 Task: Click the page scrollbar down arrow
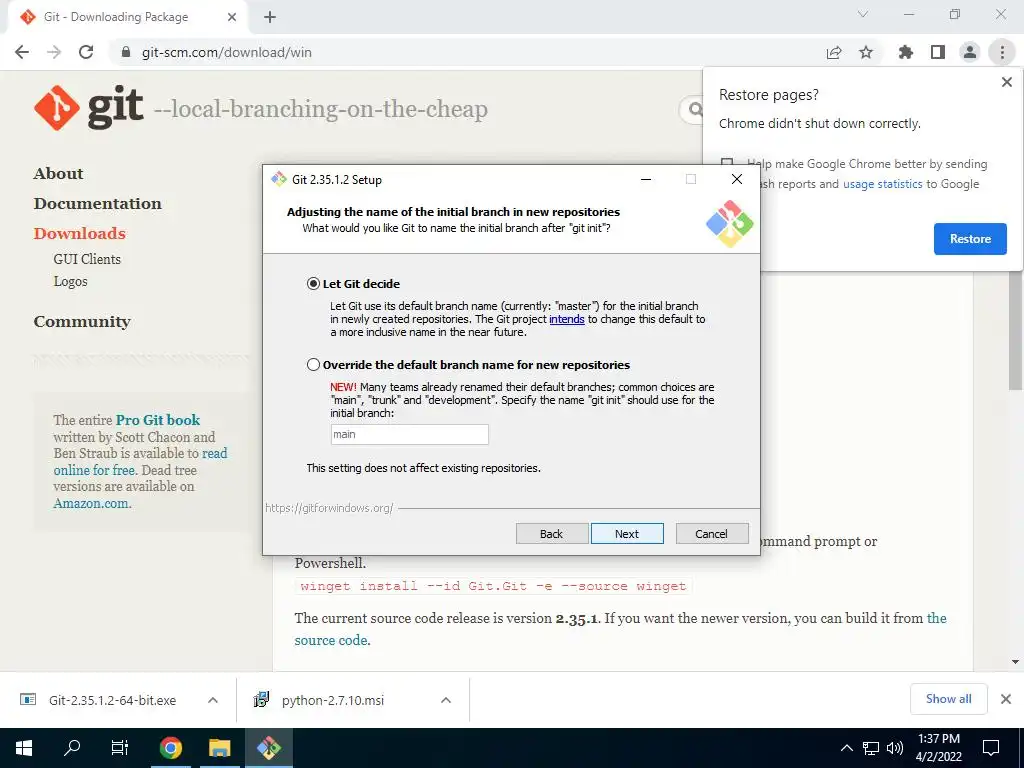point(1016,662)
